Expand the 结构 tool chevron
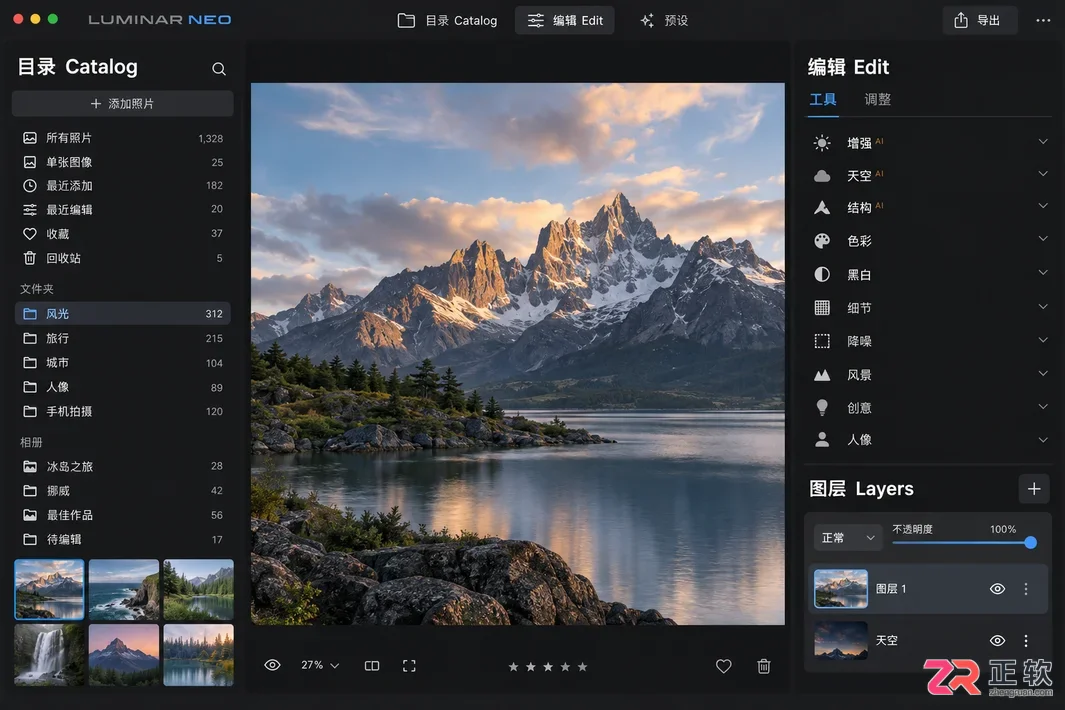This screenshot has height=710, width=1065. (x=1043, y=206)
